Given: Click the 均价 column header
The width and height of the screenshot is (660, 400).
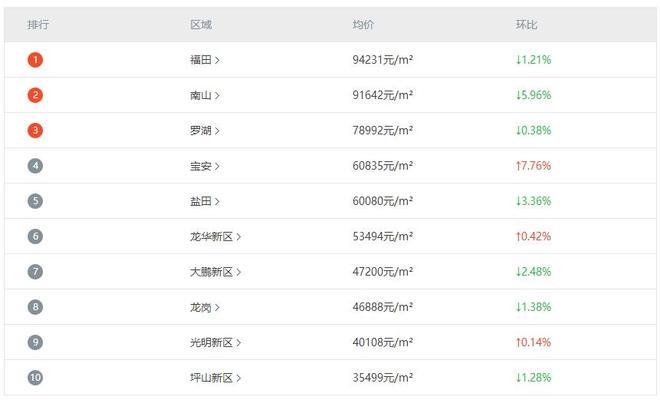Looking at the screenshot, I should pos(363,25).
